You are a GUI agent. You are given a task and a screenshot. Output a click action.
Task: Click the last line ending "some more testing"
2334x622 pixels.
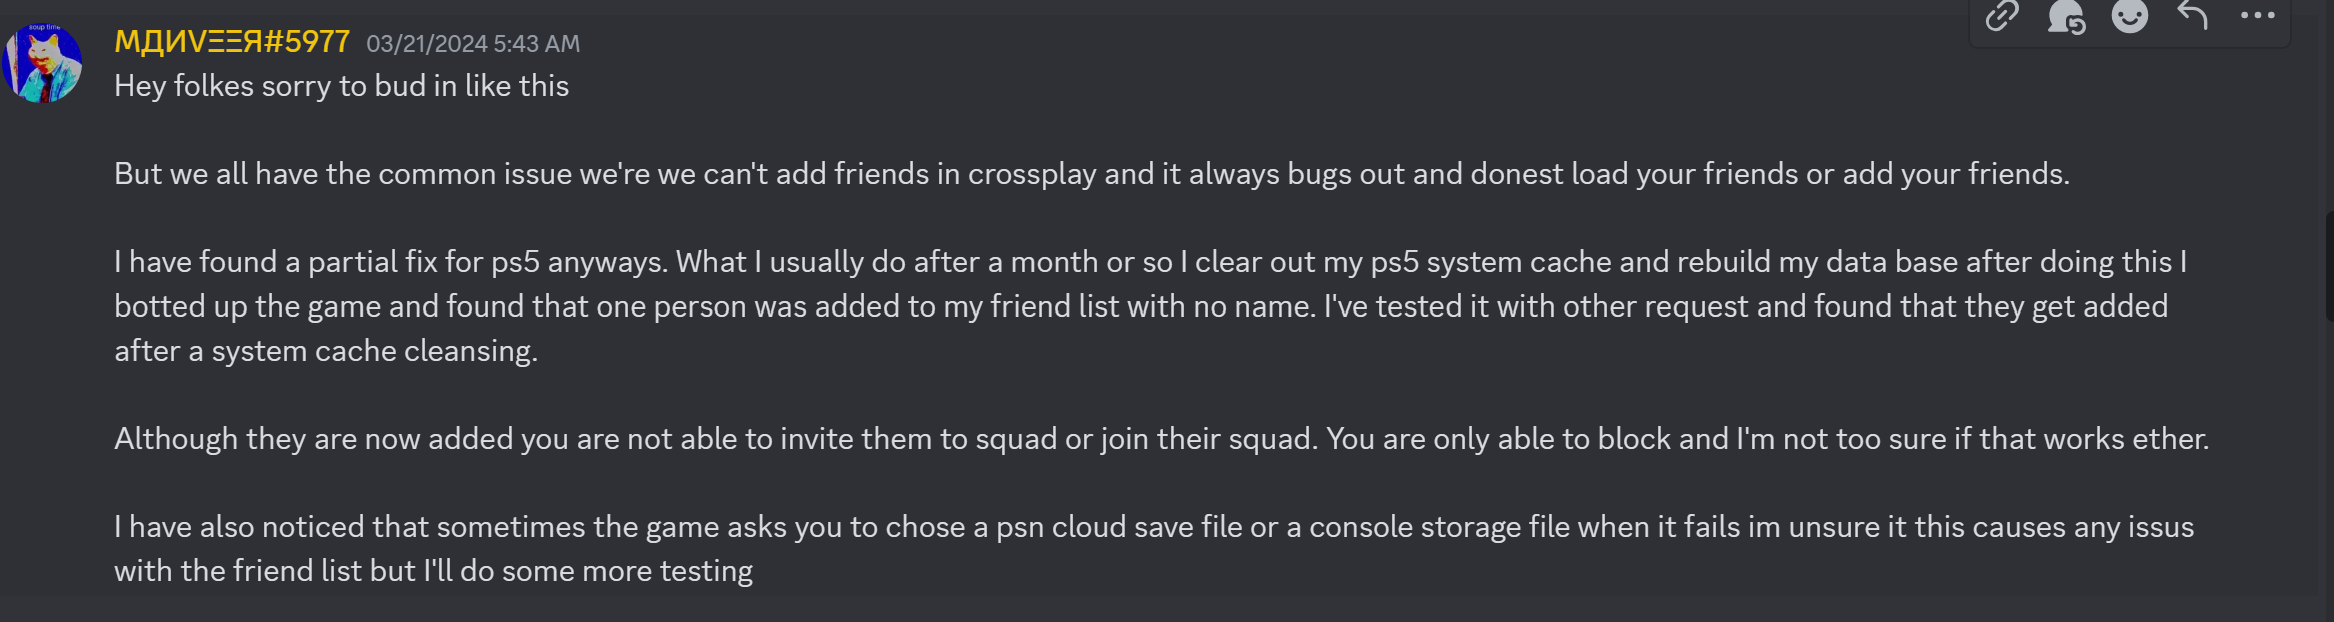coord(433,571)
